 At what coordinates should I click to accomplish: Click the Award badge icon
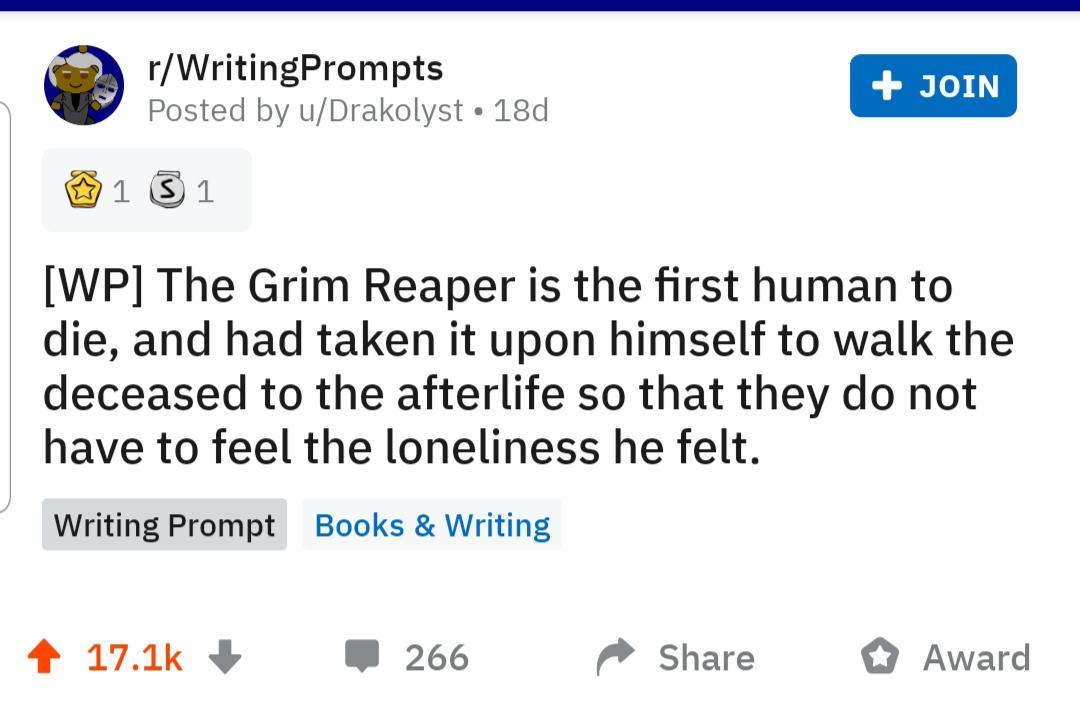[880, 657]
